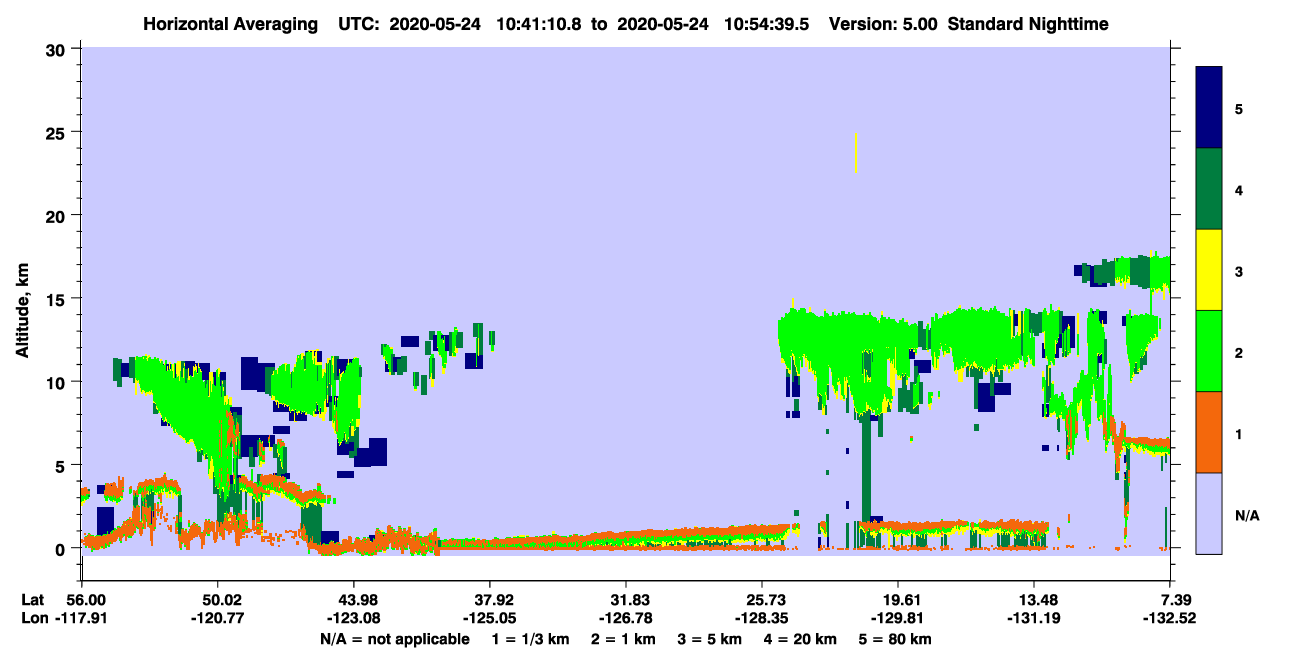Image resolution: width=1300 pixels, height=667 pixels.
Task: Click the longitude value -128.35
Action: 762,618
